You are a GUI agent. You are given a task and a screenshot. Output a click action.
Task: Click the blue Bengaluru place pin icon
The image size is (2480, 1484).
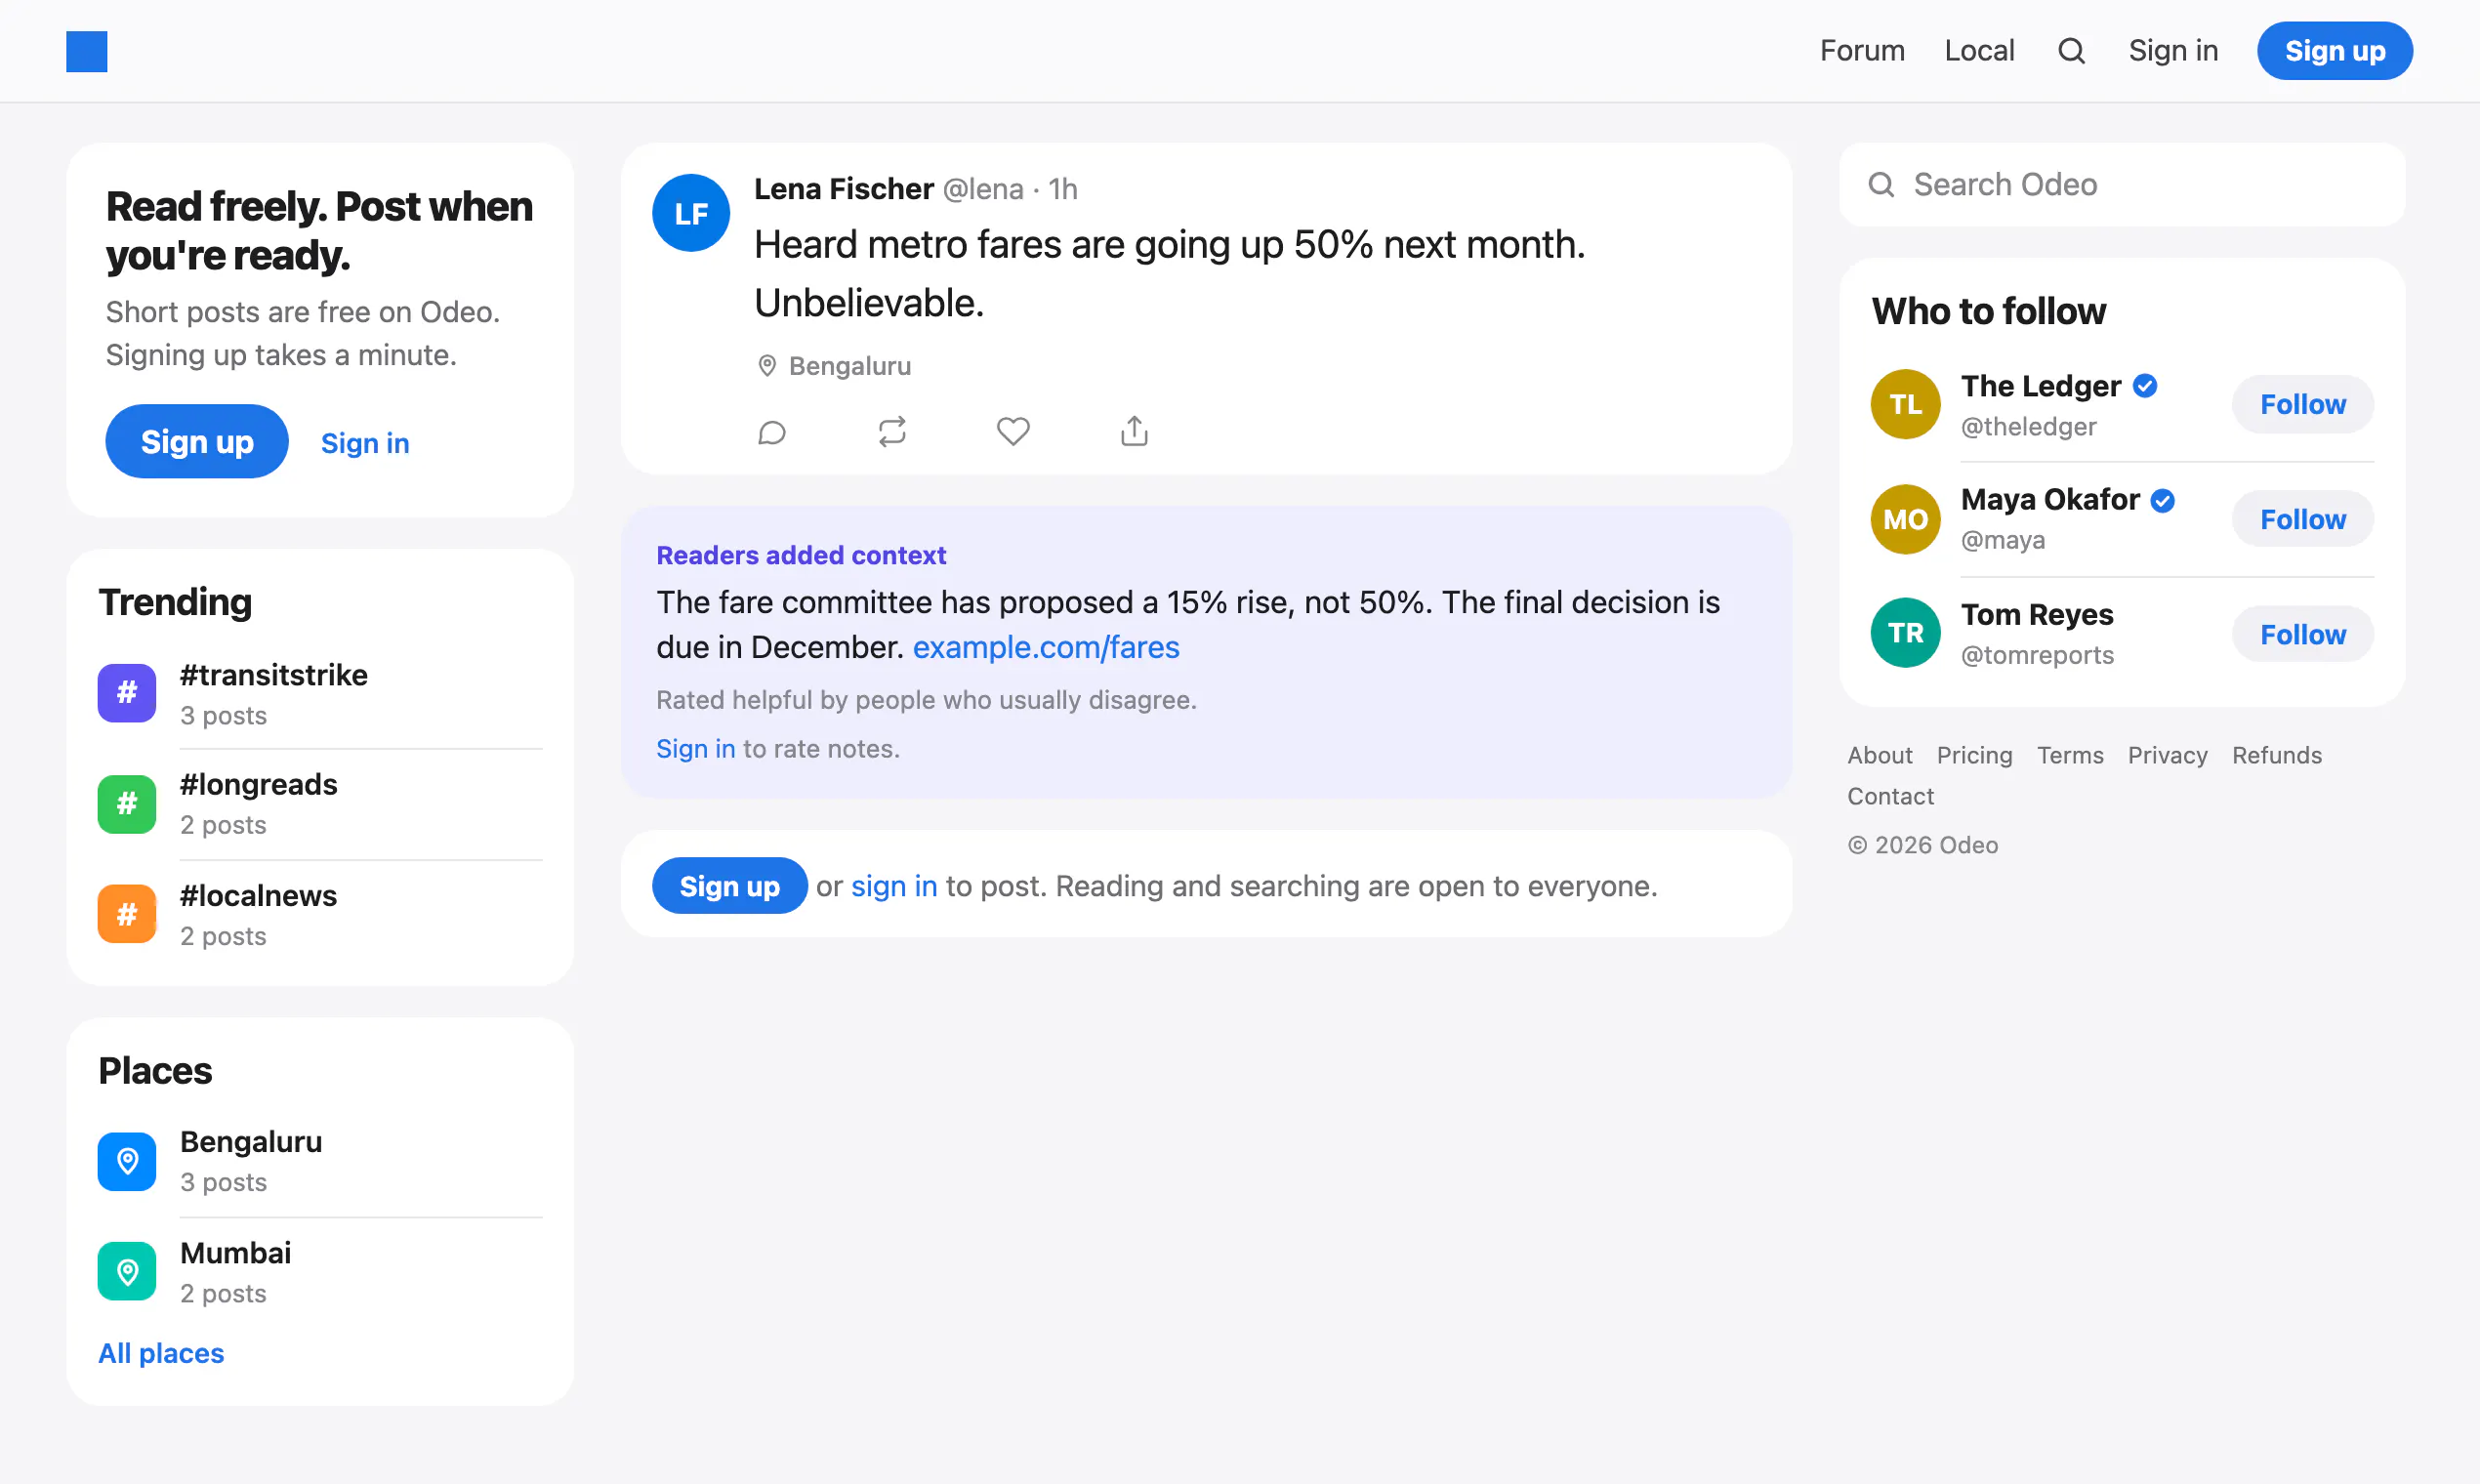pyautogui.click(x=127, y=1161)
